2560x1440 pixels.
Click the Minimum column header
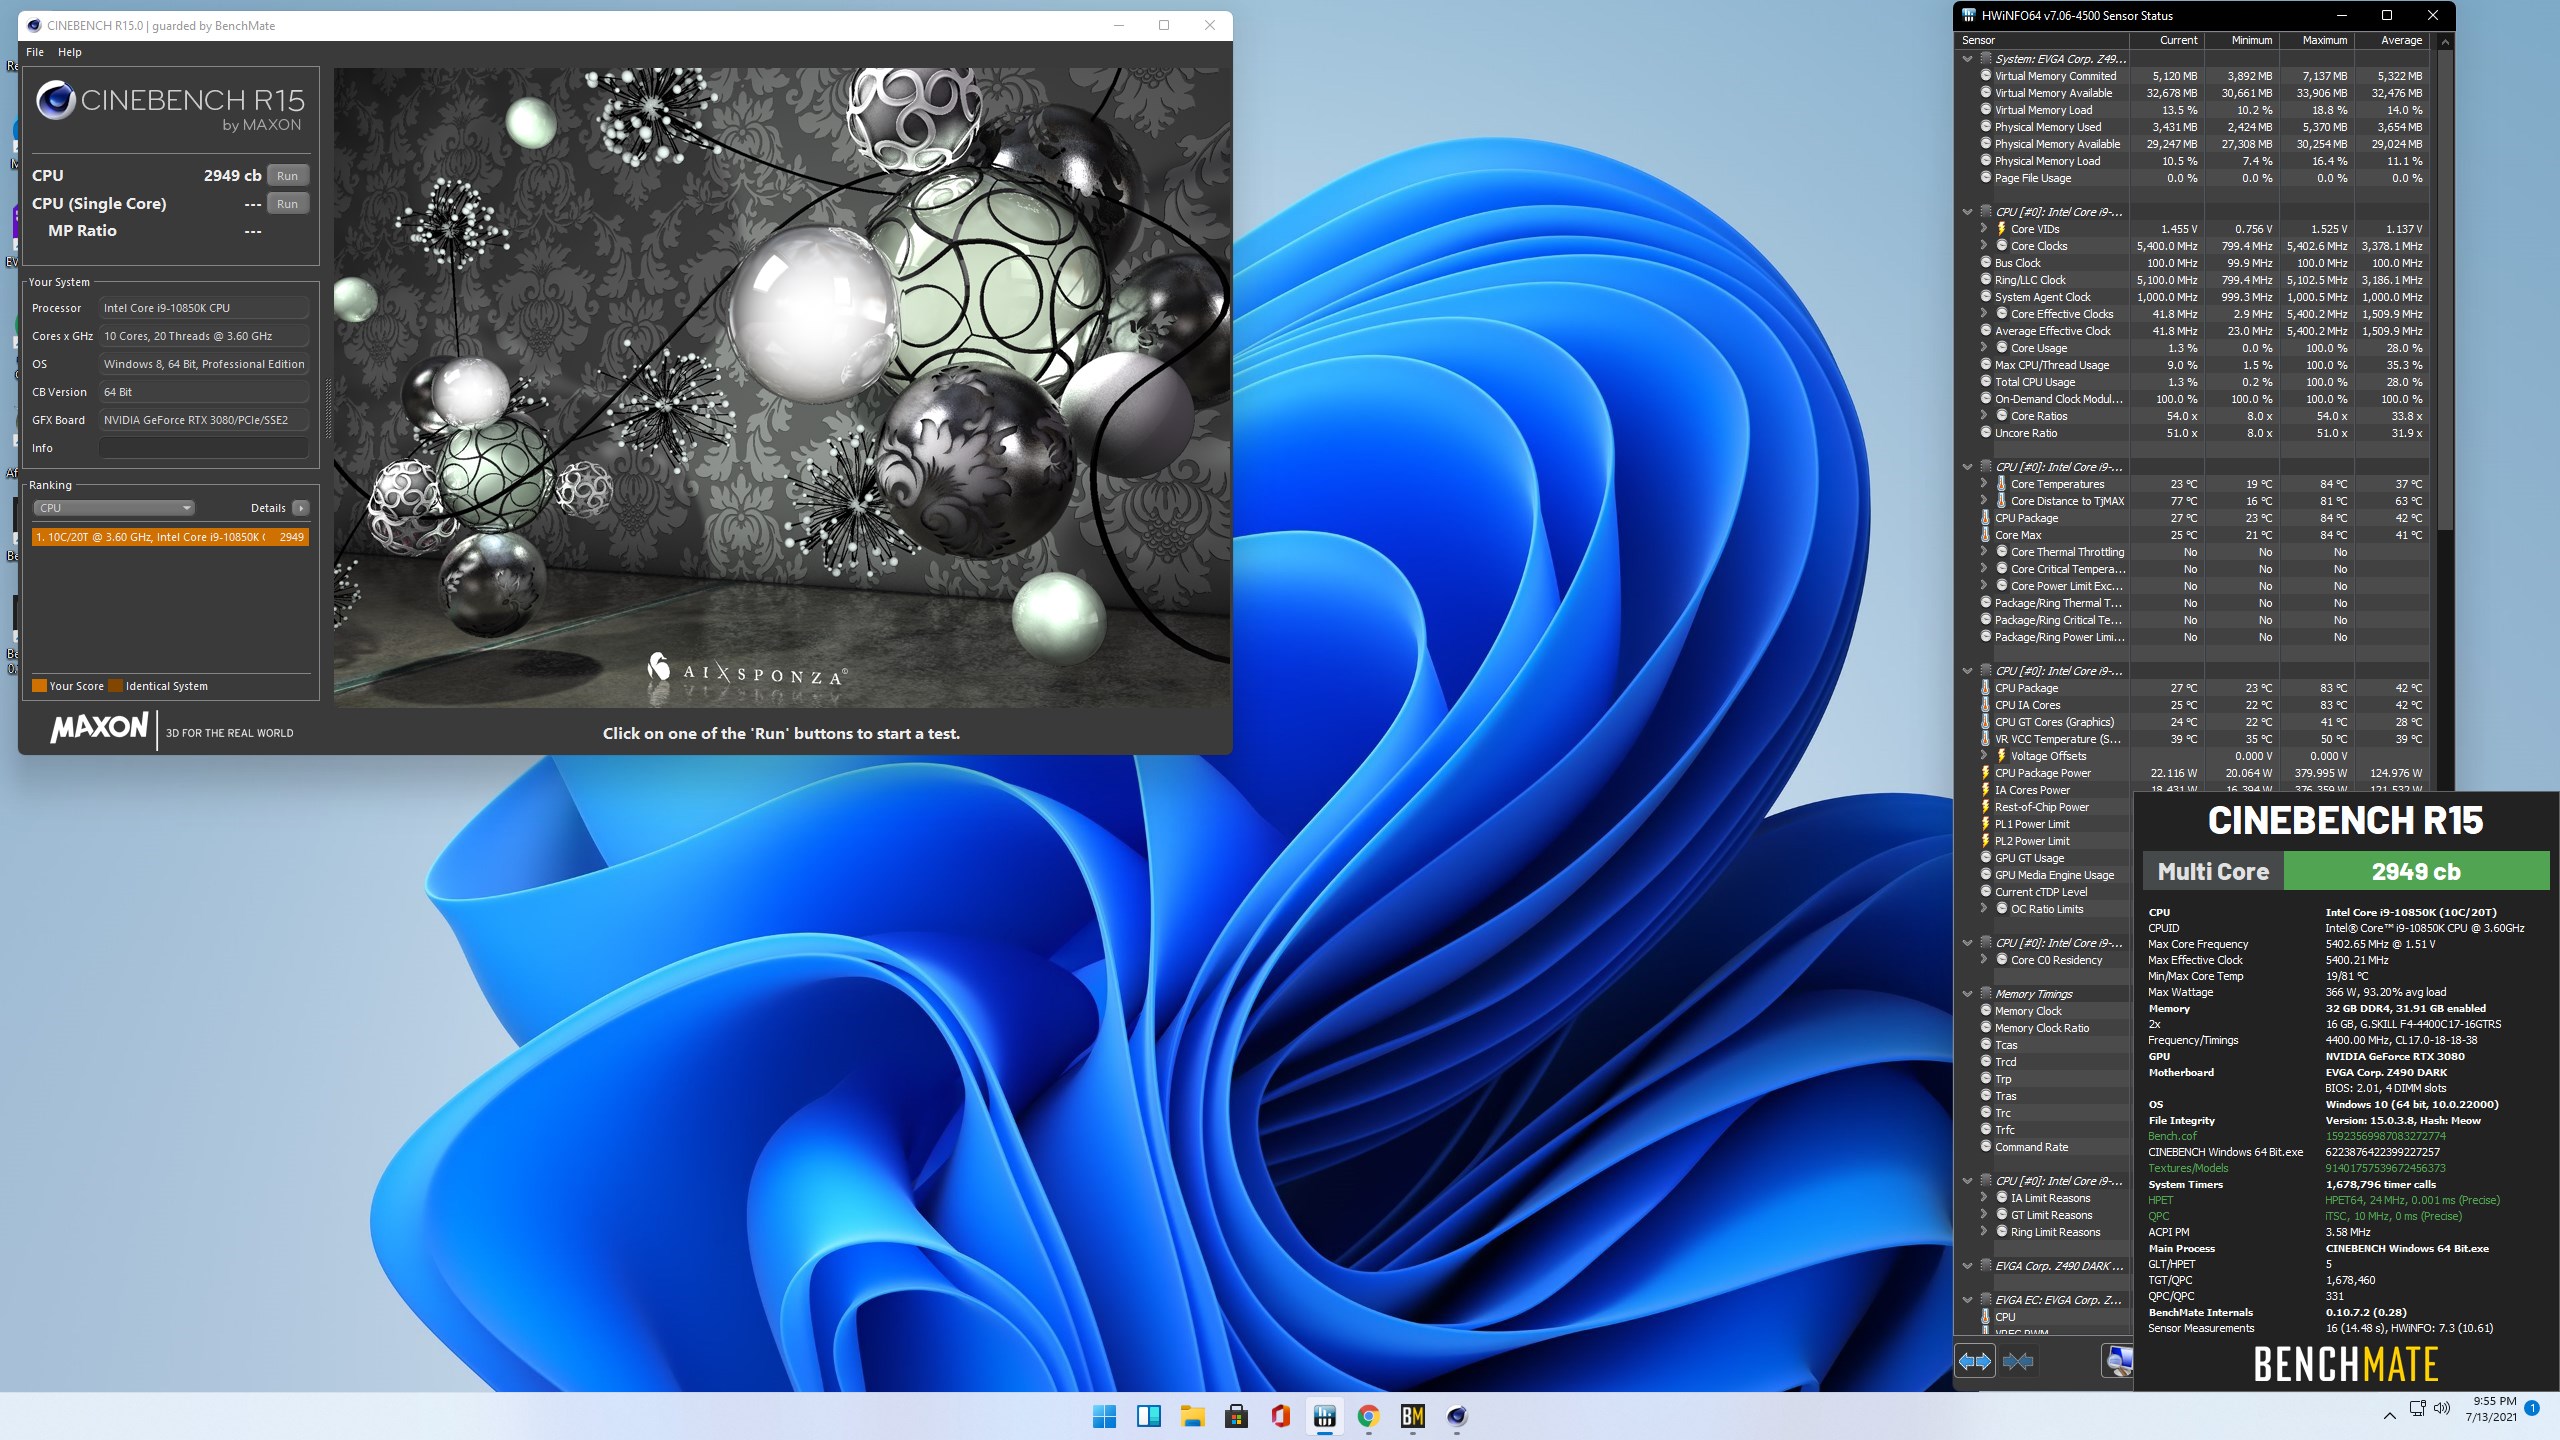click(x=2242, y=40)
